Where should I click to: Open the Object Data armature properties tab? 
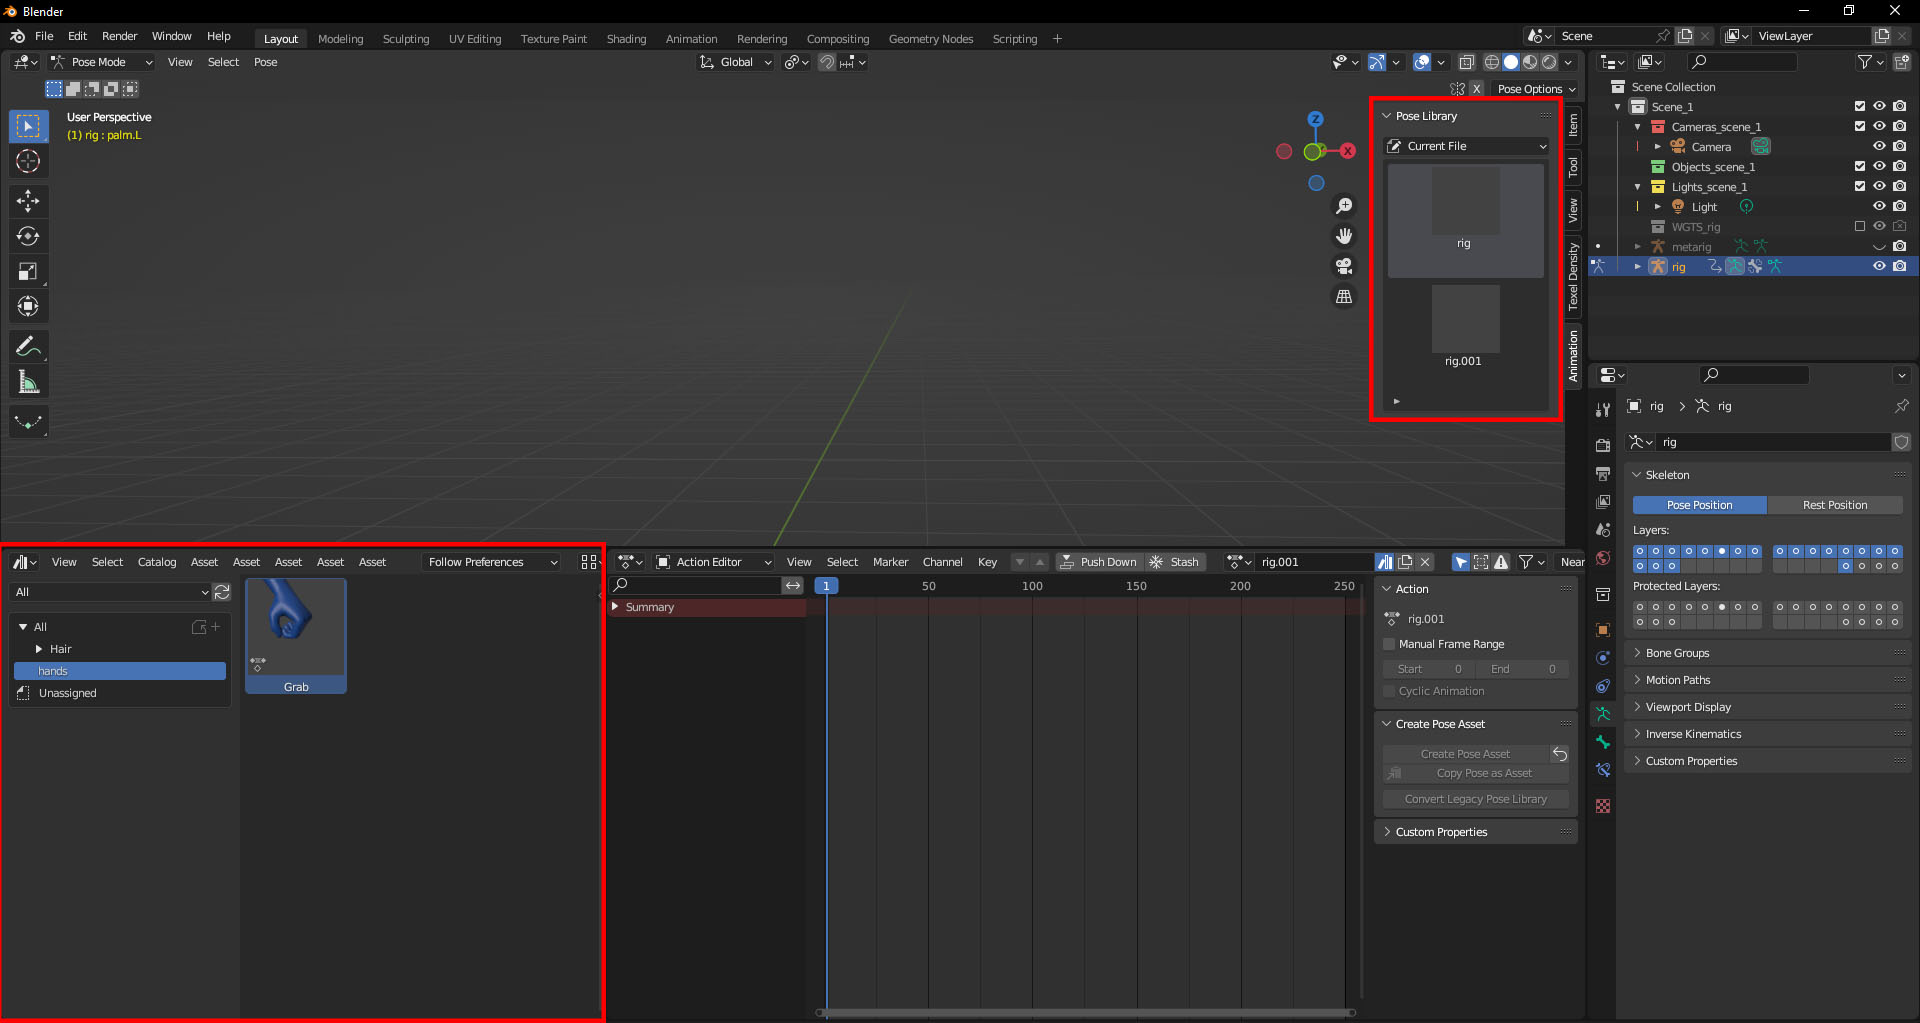(1603, 714)
